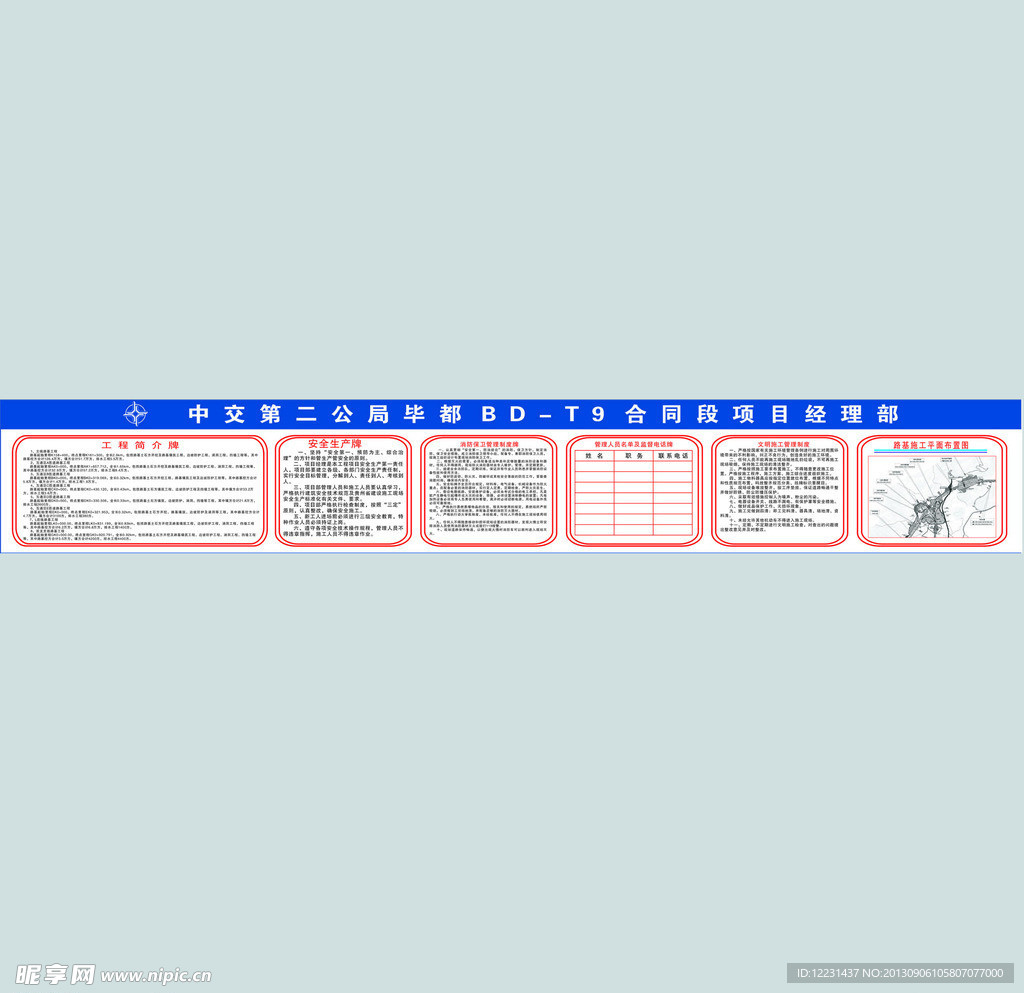Screen dimensions: 1024x993
Task: Select the 安全生产牌 heading
Action: [x=335, y=444]
